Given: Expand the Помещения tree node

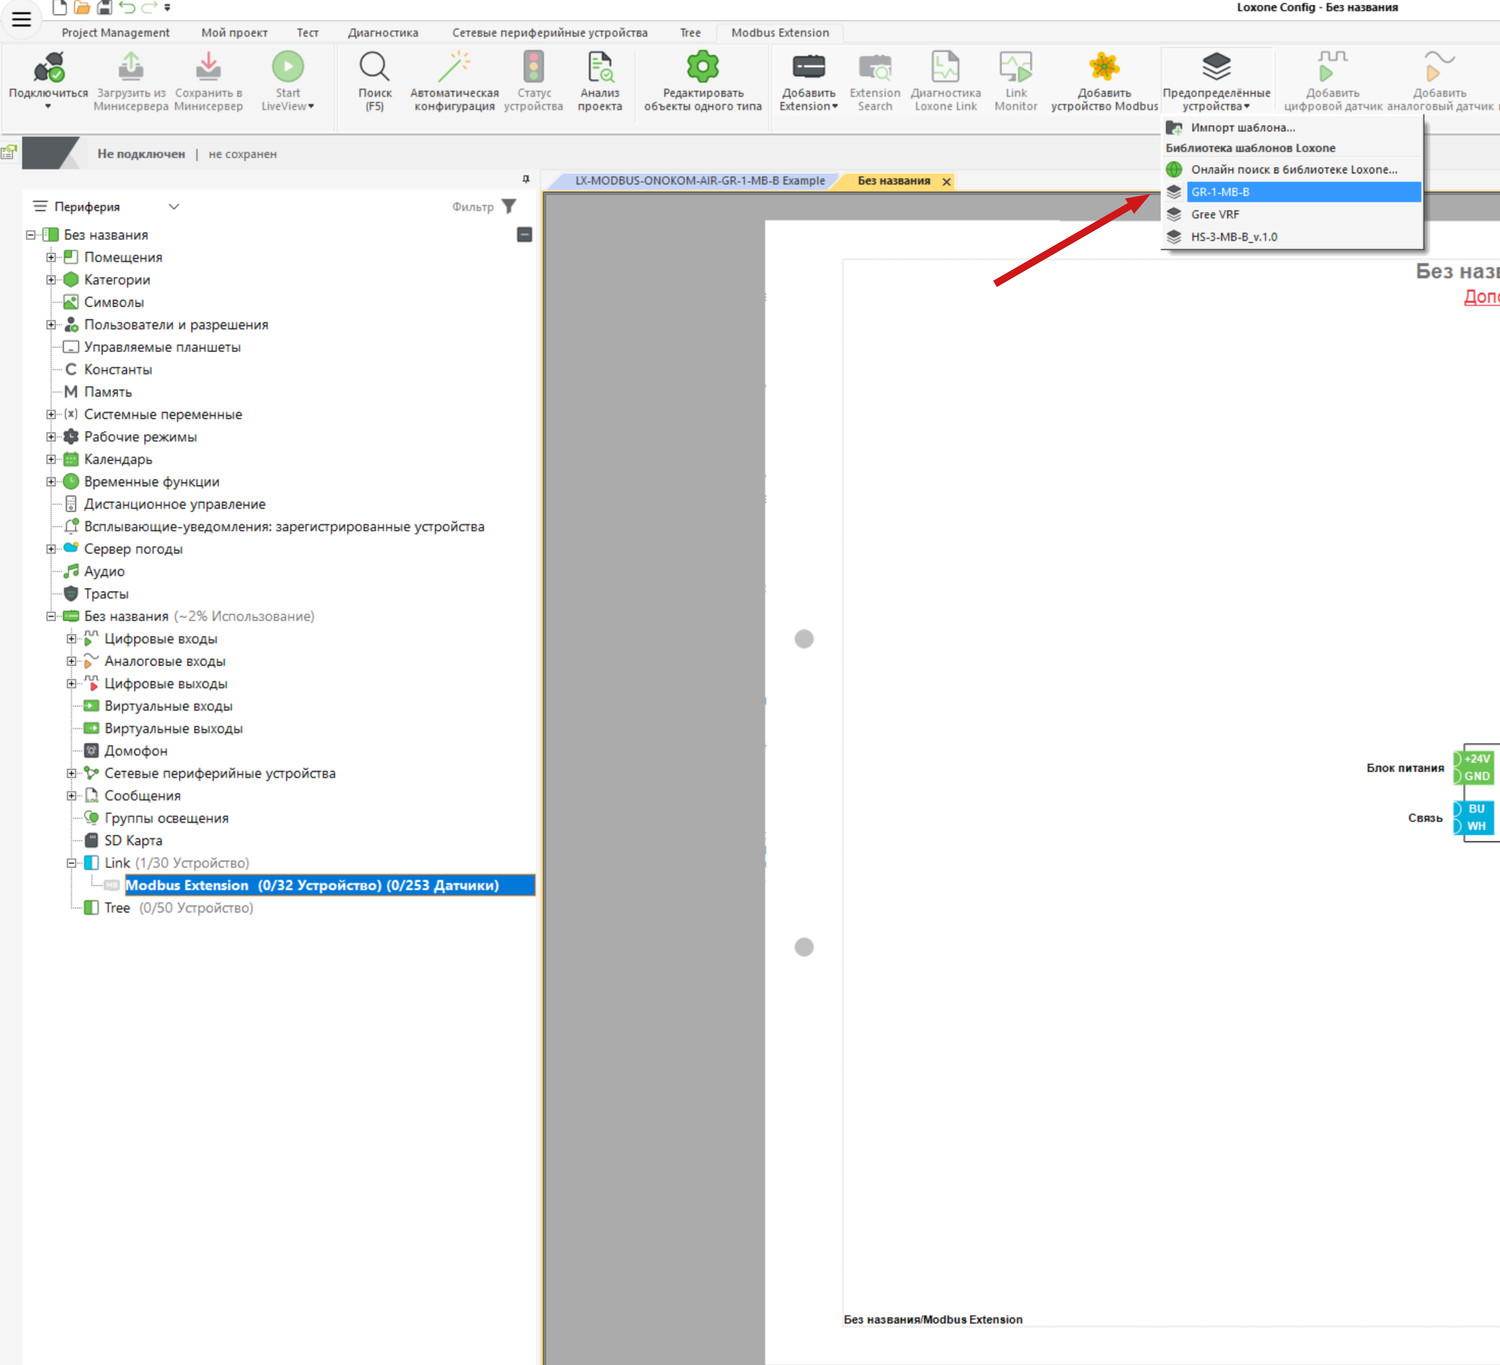Looking at the screenshot, I should (51, 257).
